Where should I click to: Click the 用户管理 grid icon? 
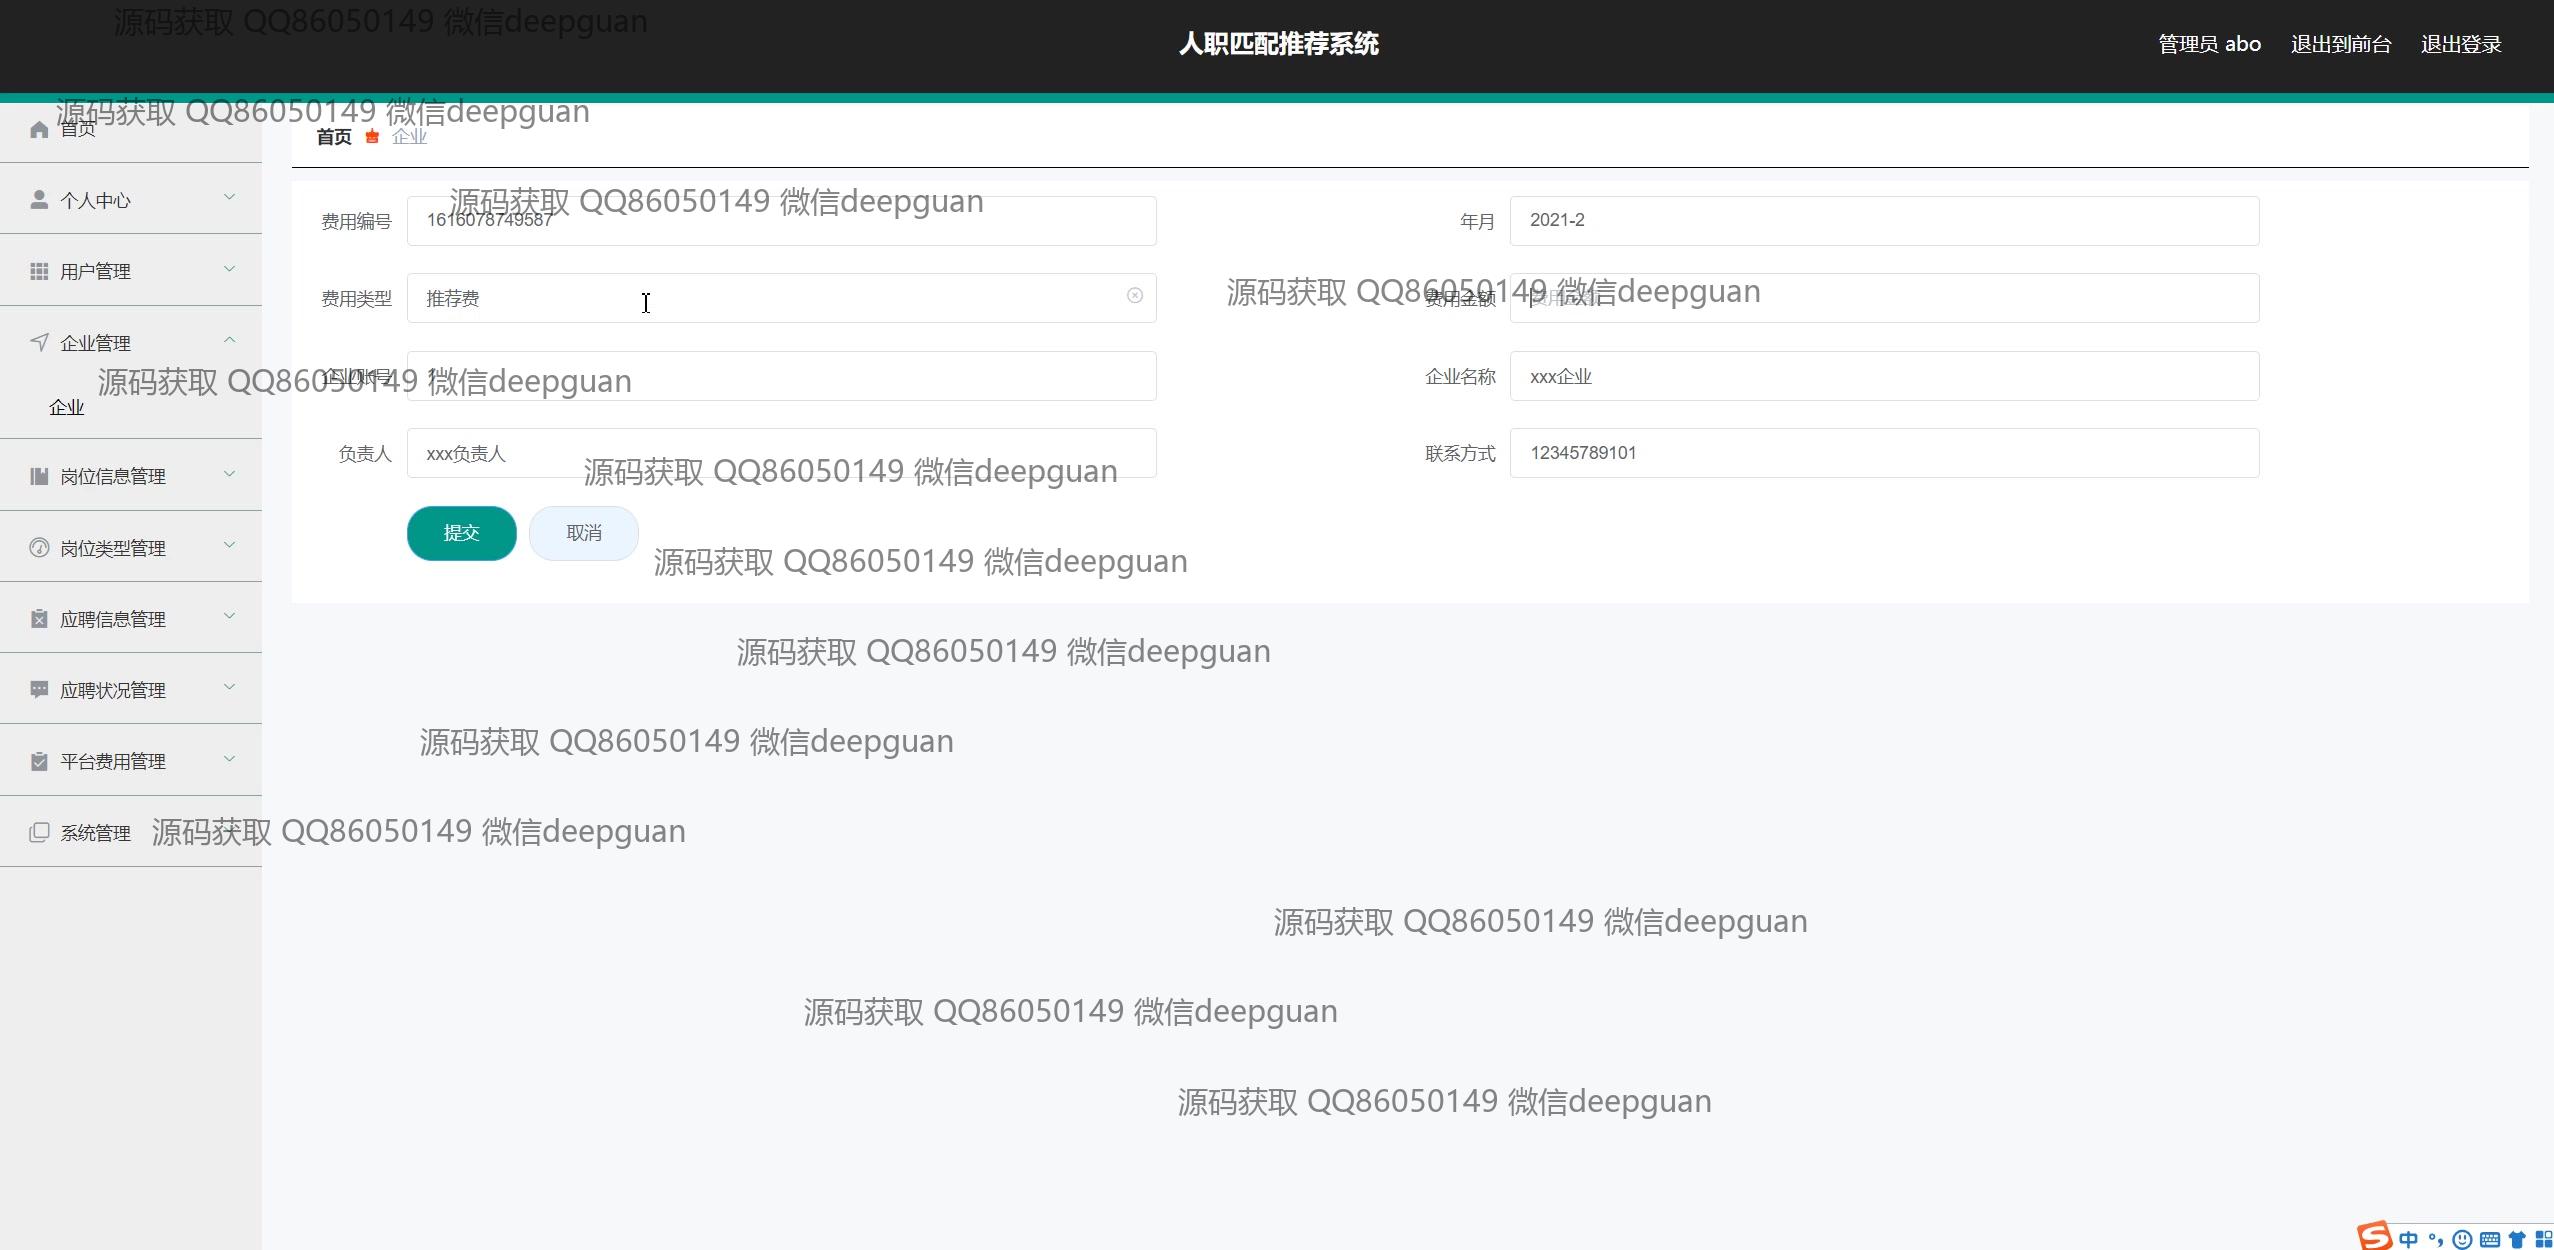[x=39, y=271]
